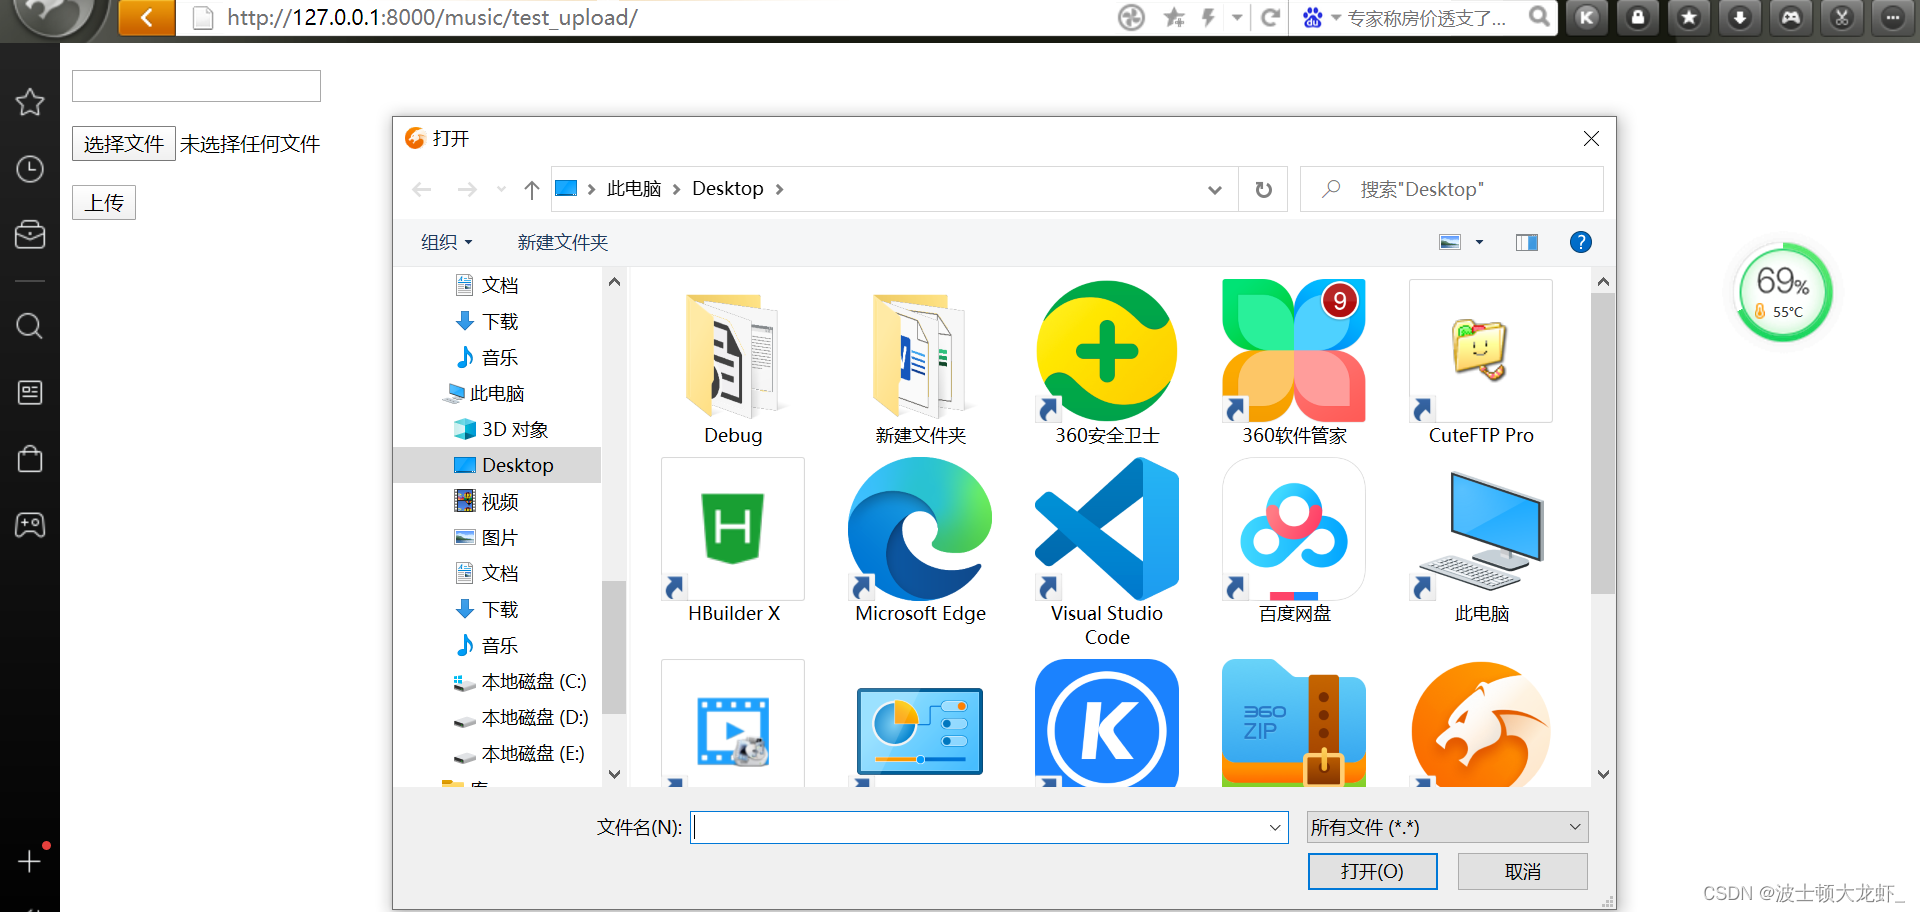Click the file list vertical scrollbar
The image size is (1920, 912).
point(1603,445)
